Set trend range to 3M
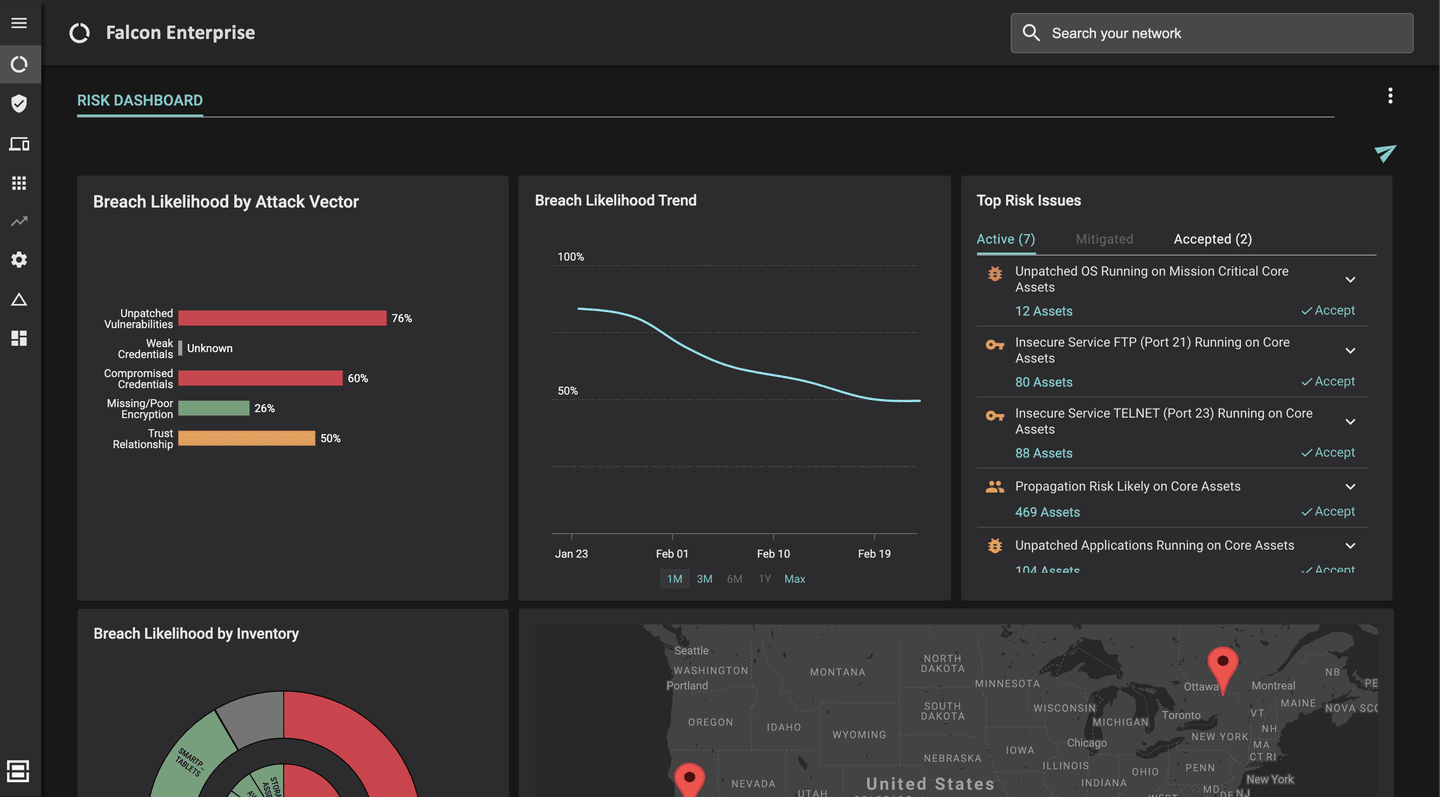Screen dimensions: 1440x797 point(705,579)
